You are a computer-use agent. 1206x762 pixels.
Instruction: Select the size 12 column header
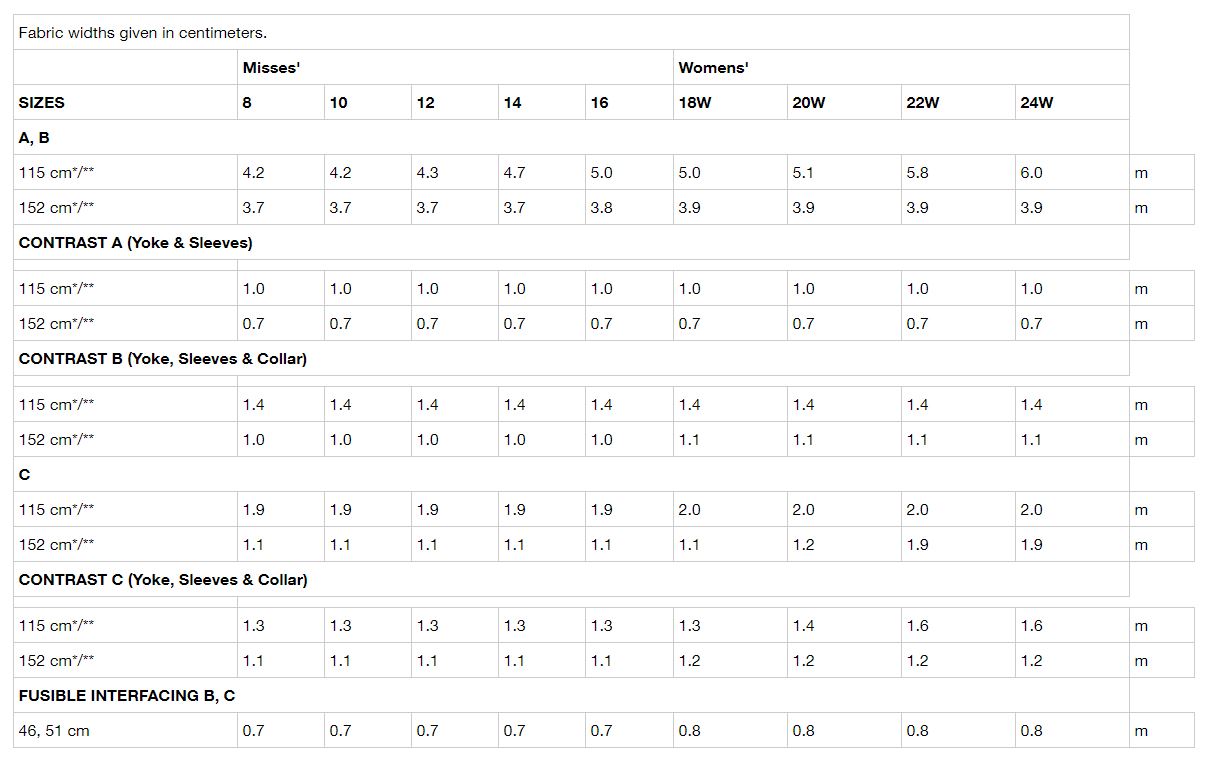pos(426,103)
